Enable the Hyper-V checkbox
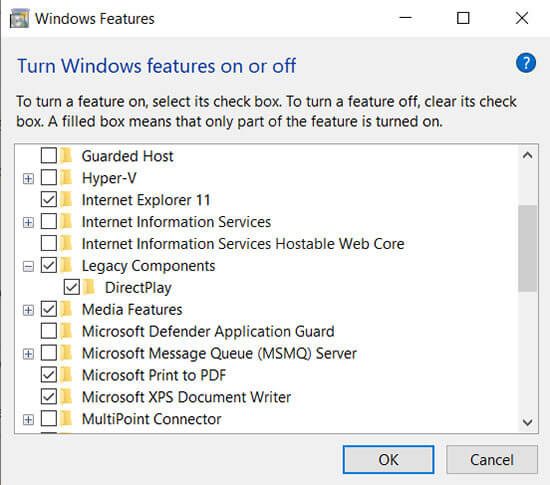 click(49, 177)
